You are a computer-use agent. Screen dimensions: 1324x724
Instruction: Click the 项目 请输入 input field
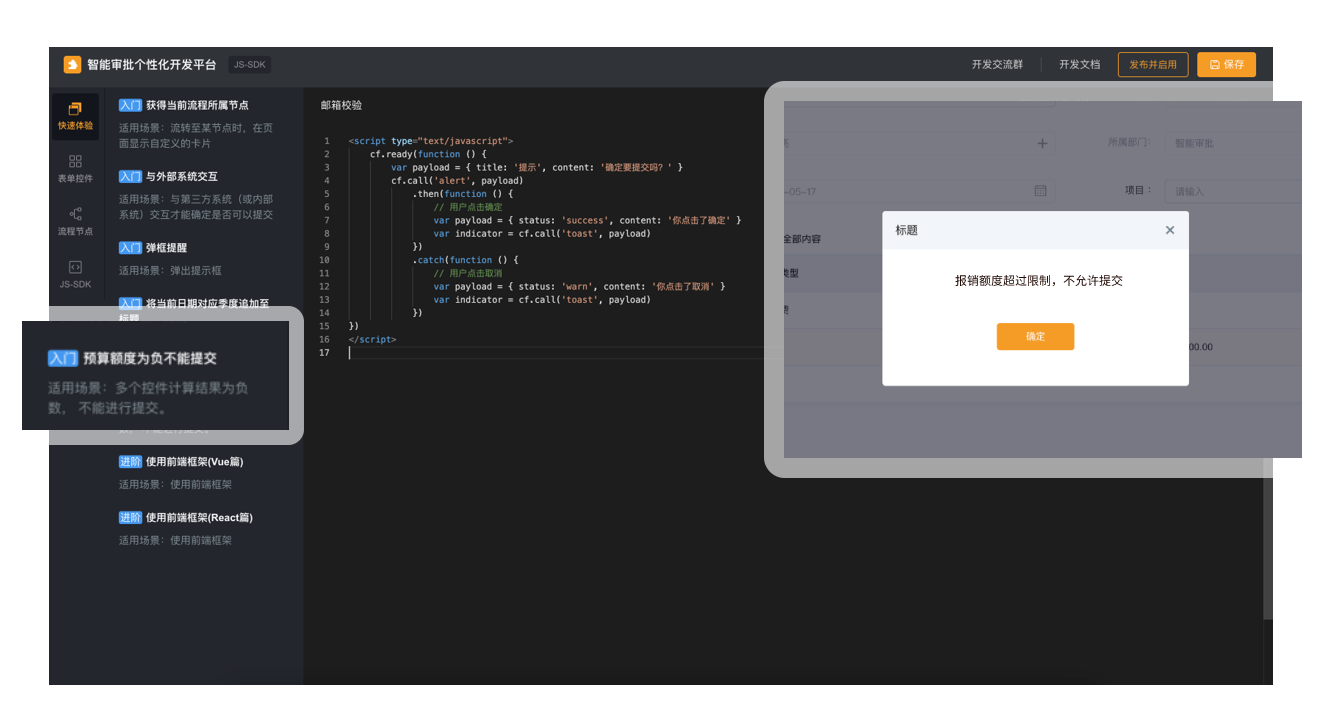pos(1233,190)
